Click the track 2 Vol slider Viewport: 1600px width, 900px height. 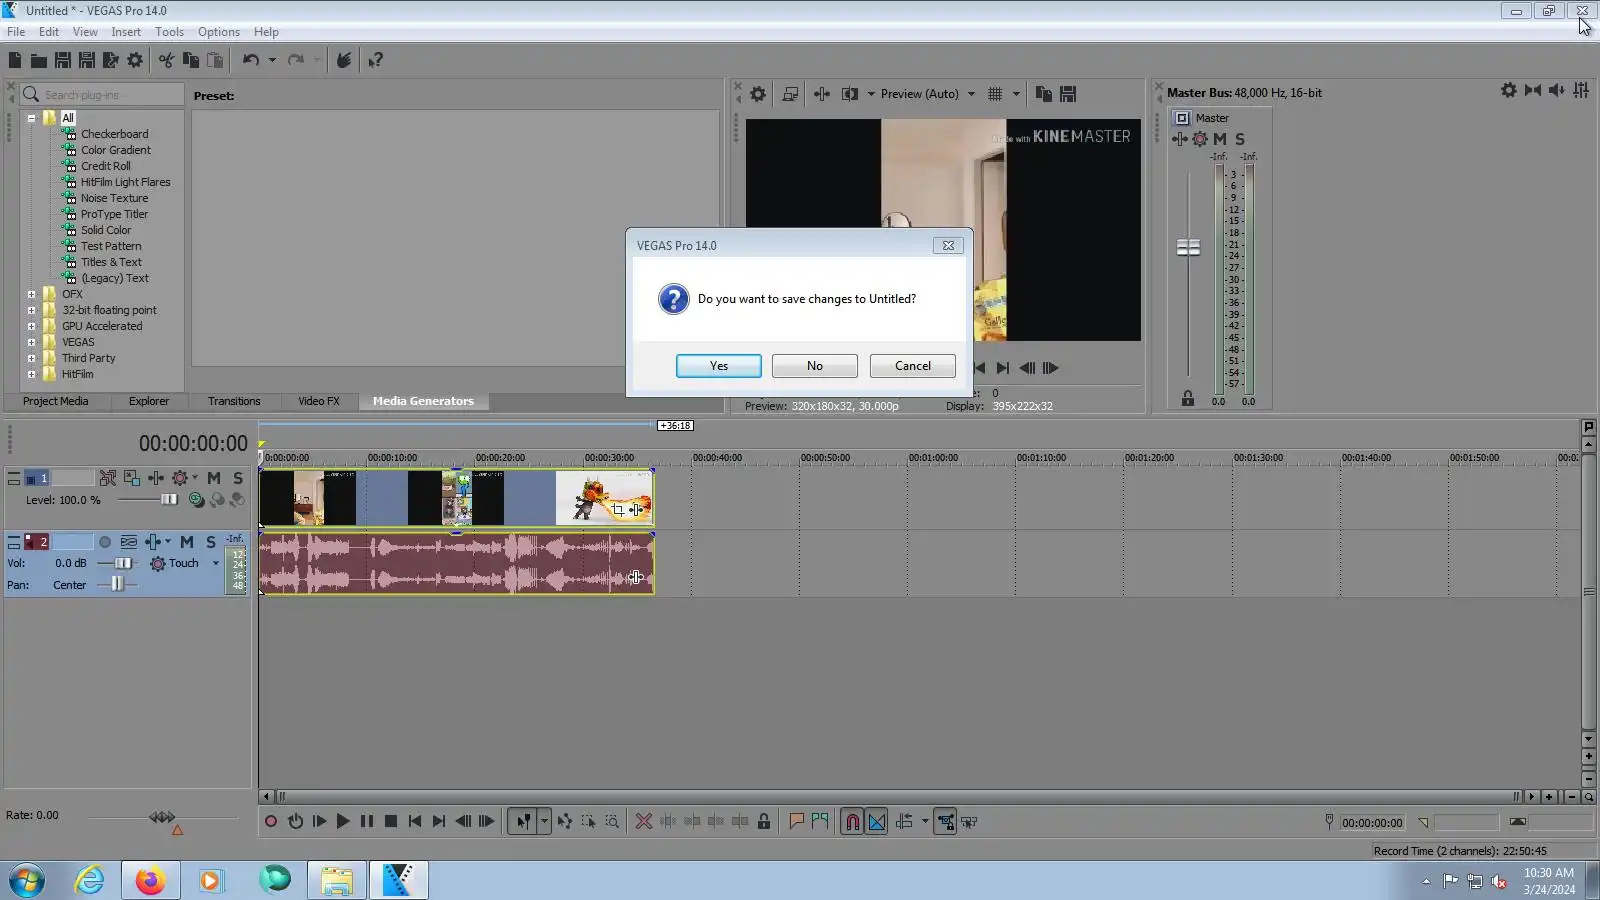(122, 564)
